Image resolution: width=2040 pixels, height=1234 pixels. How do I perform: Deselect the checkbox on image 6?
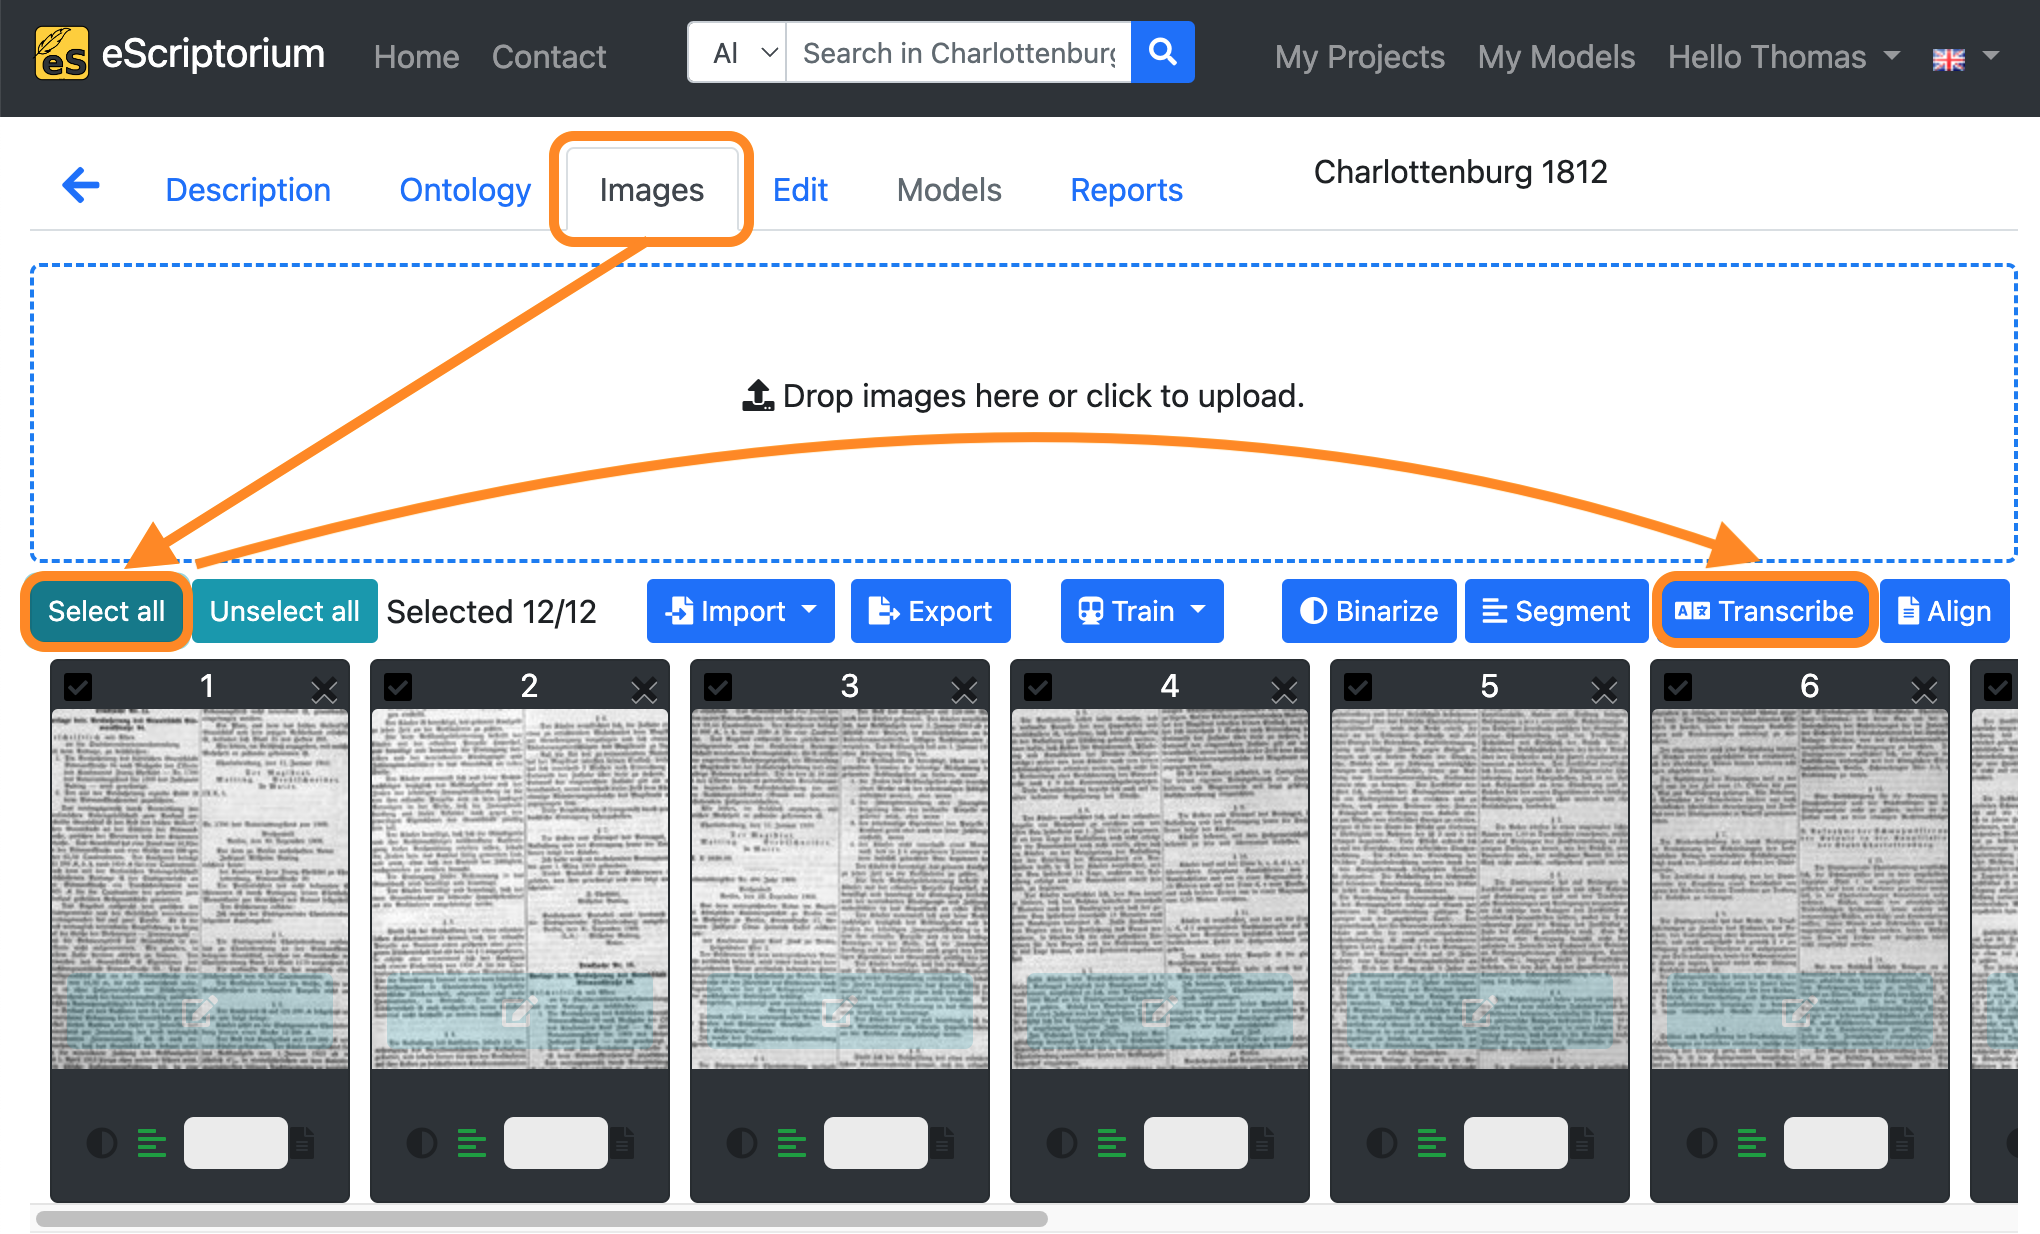point(1678,687)
